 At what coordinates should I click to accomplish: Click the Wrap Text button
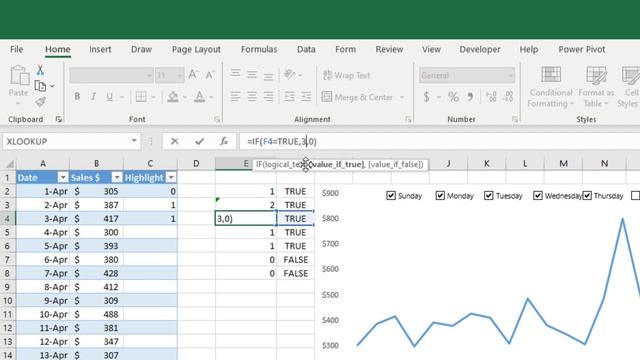[346, 75]
